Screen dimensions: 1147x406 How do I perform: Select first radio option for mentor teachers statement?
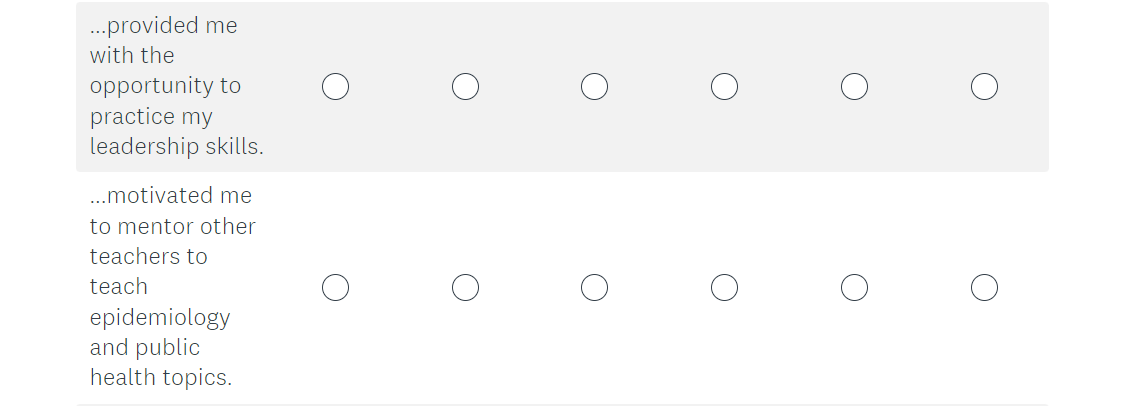click(335, 288)
